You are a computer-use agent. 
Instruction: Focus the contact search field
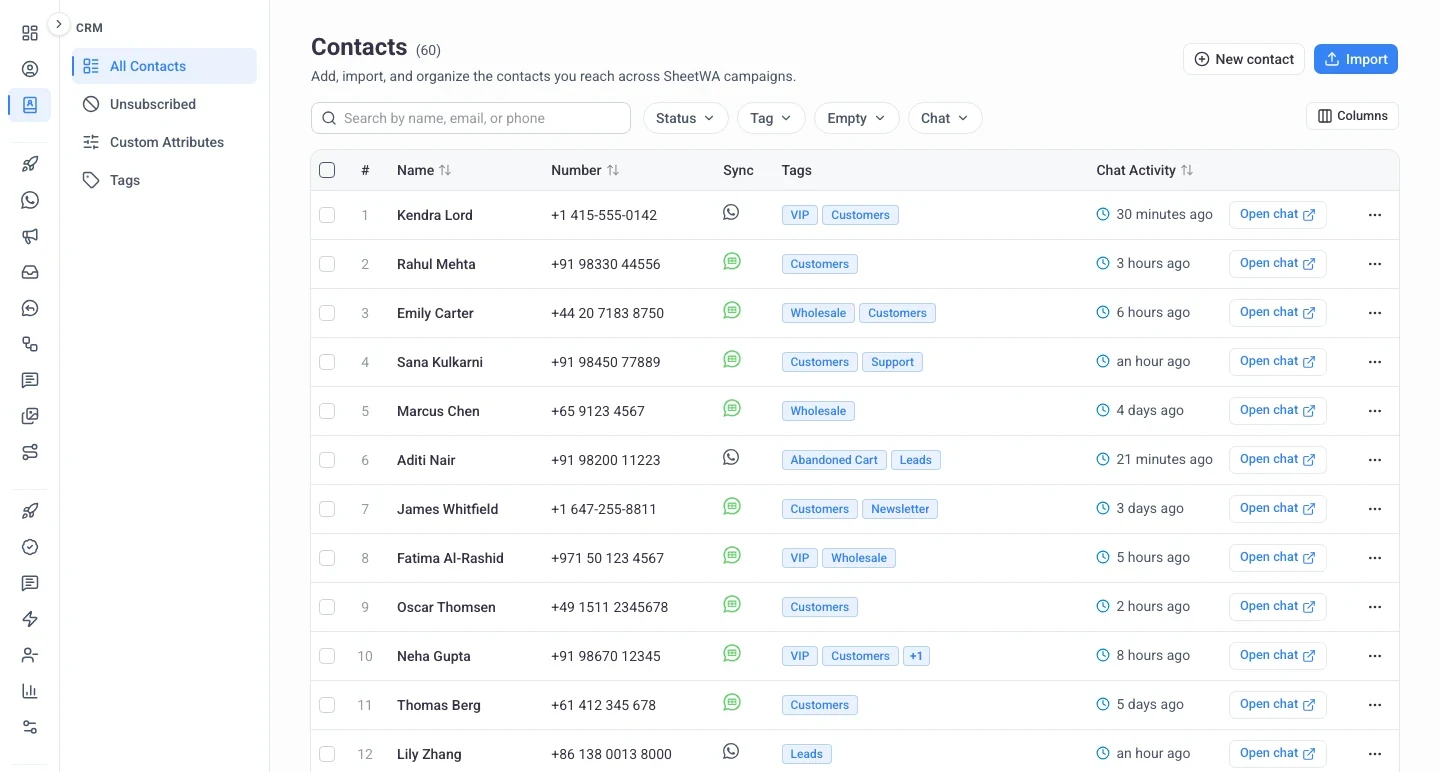tap(471, 118)
